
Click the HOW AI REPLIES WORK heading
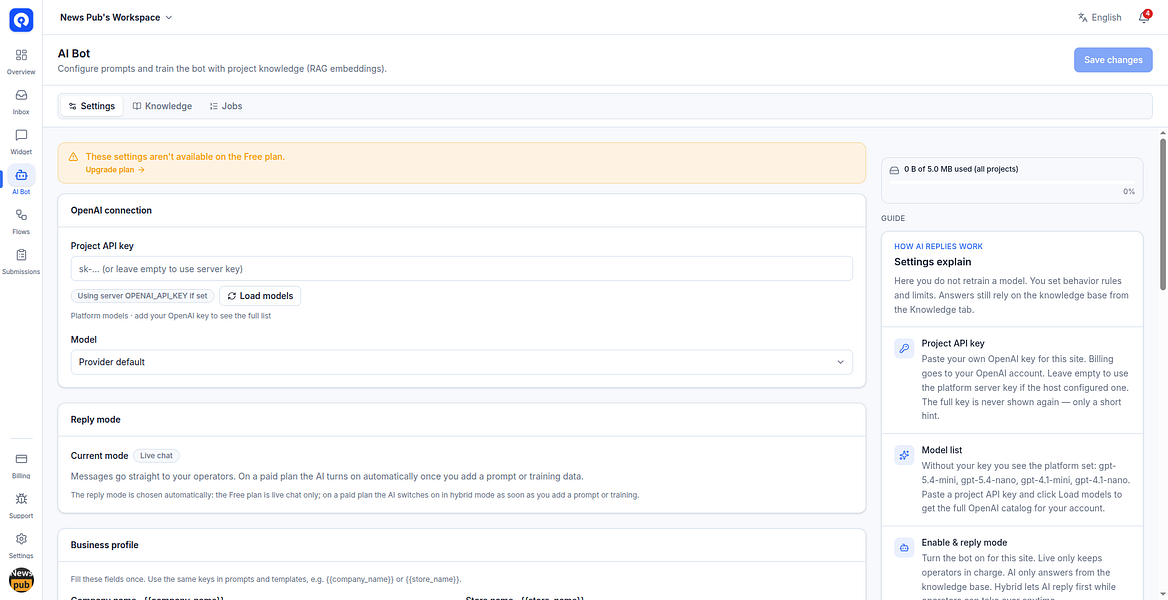click(939, 246)
